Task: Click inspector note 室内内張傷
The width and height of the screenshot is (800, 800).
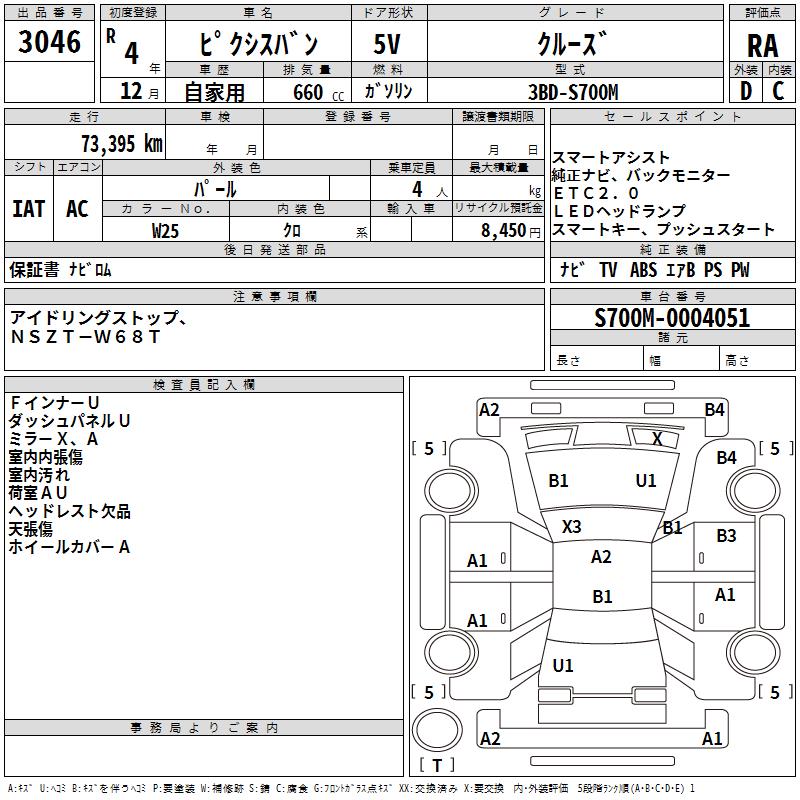Action: [x=45, y=457]
